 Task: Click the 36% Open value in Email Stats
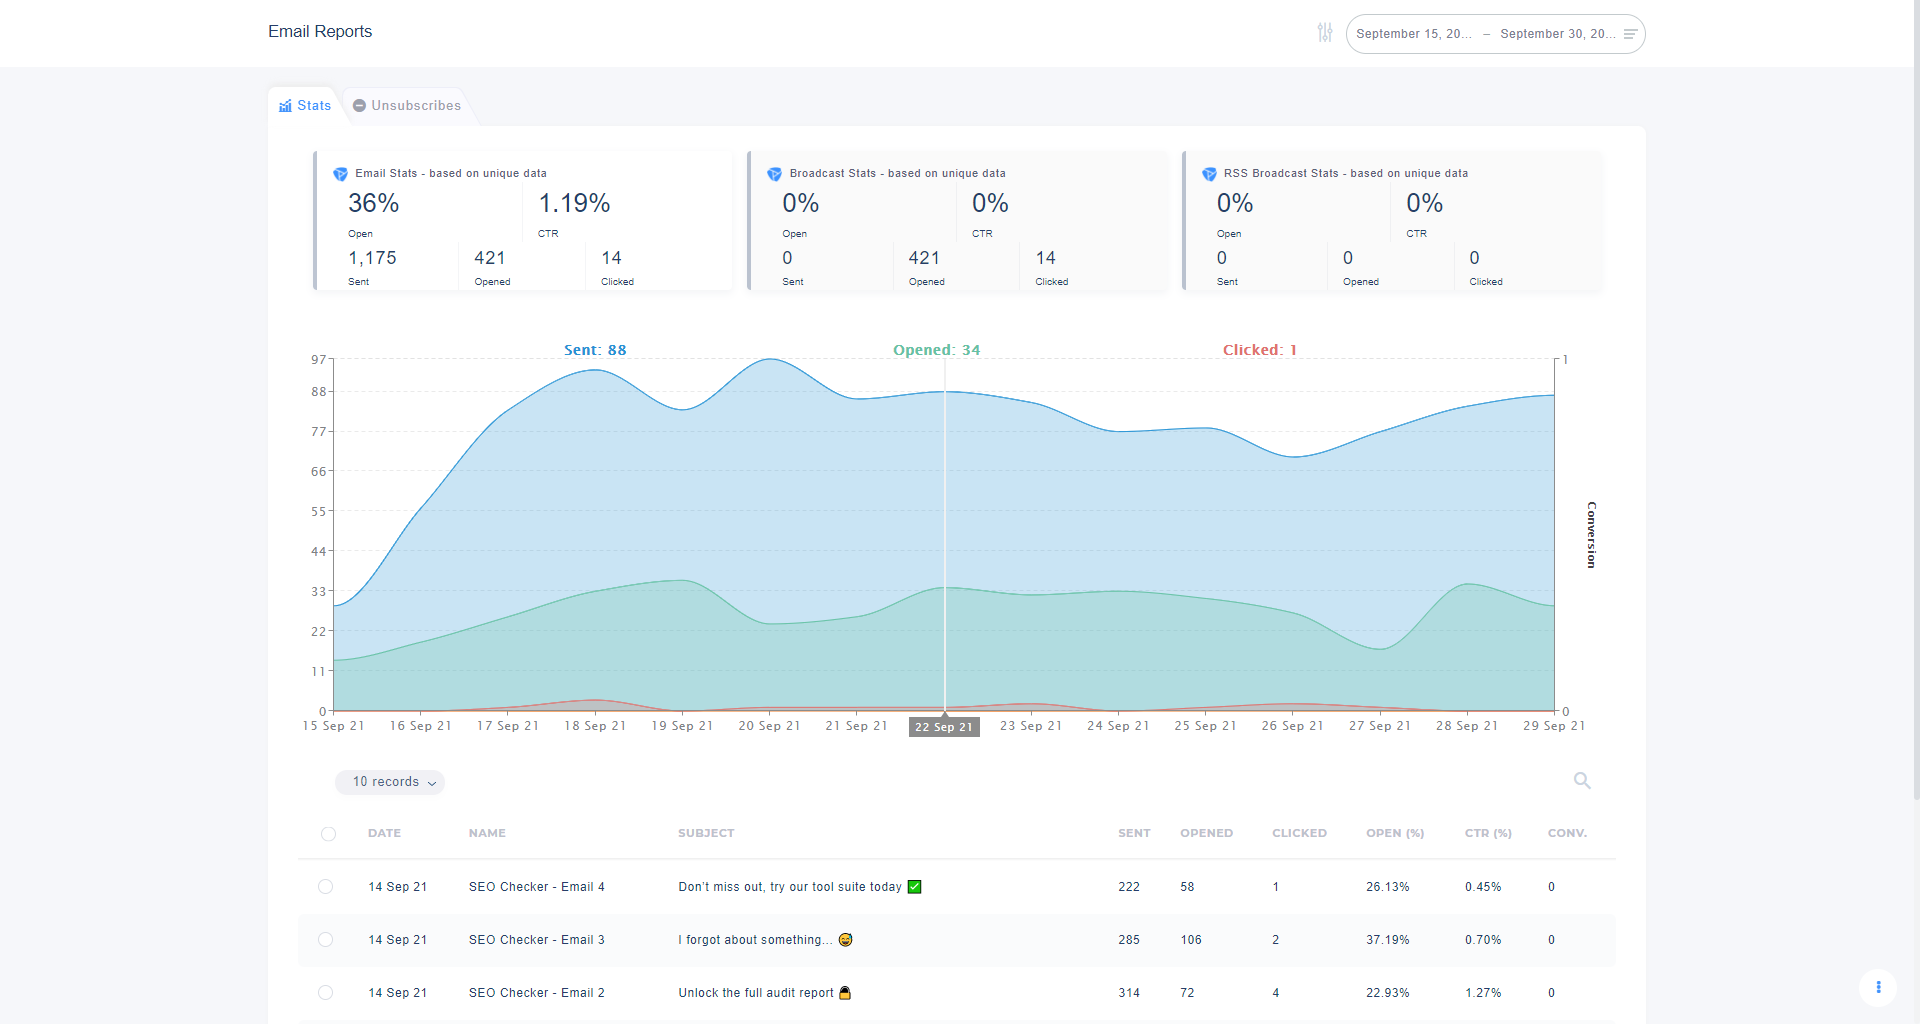pos(373,203)
